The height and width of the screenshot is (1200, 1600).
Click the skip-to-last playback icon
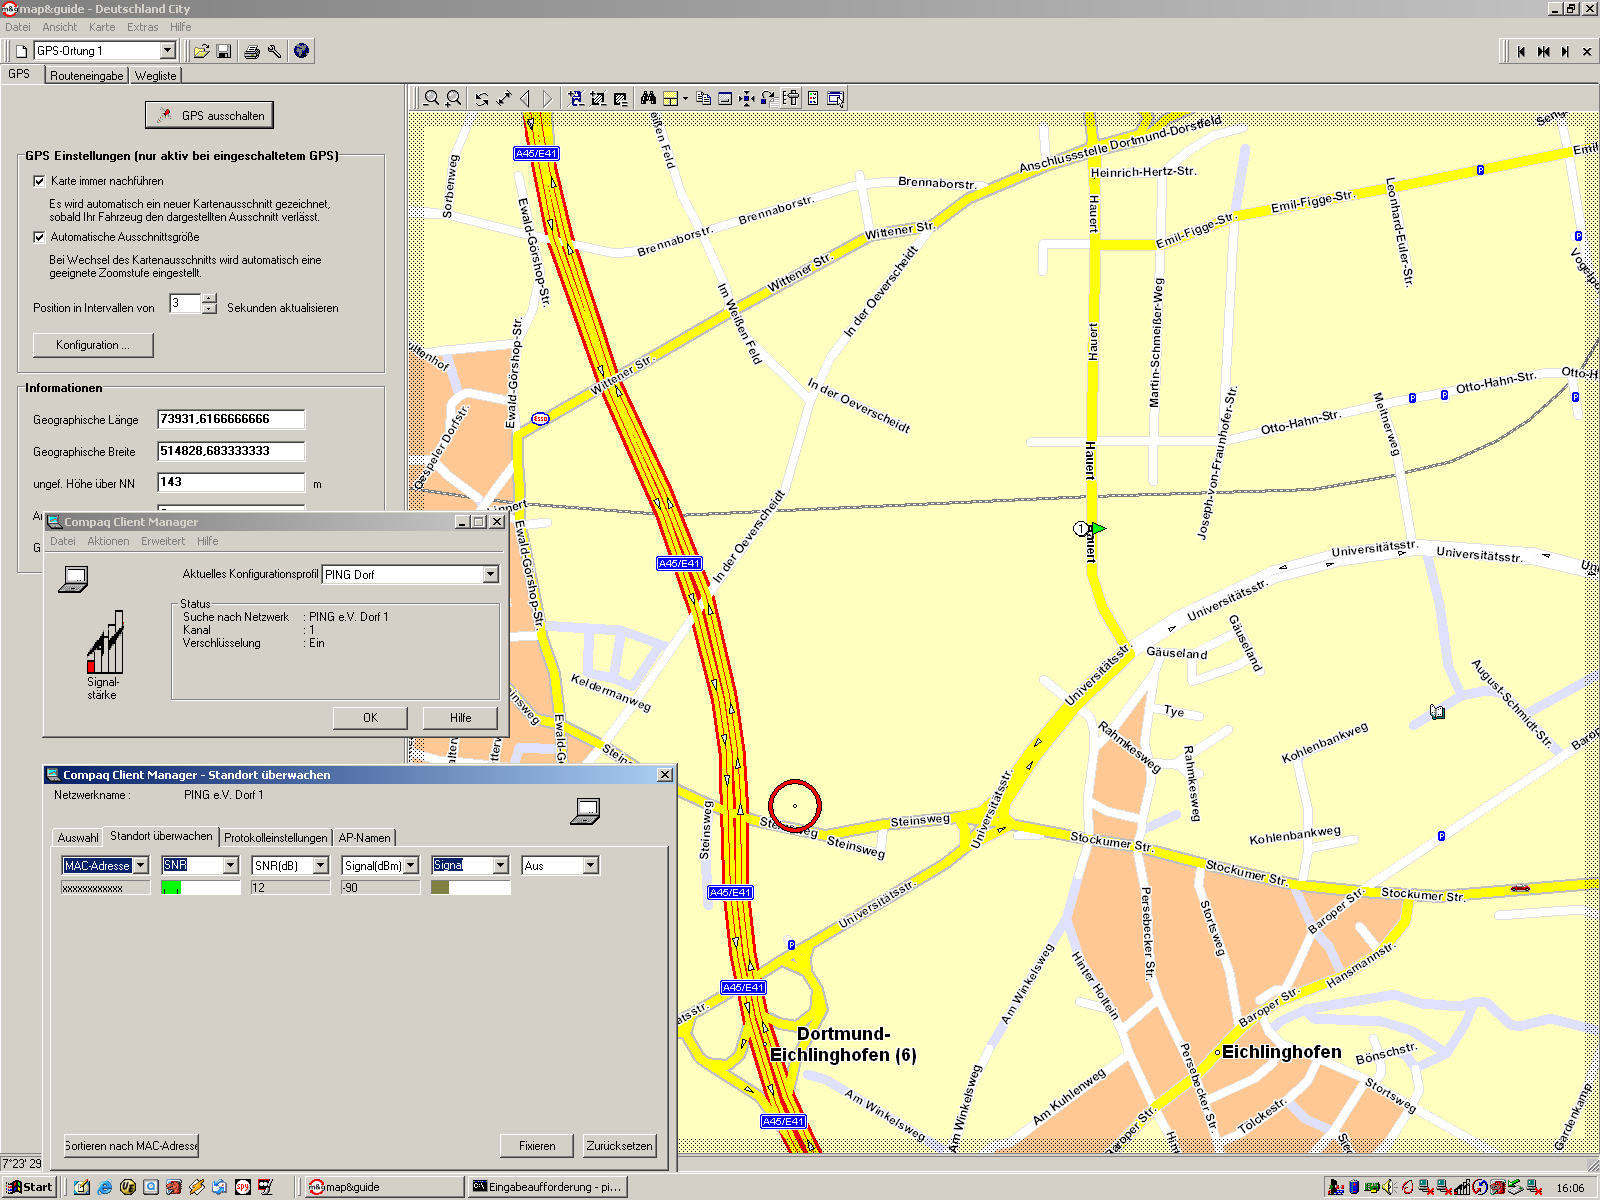pyautogui.click(x=1565, y=52)
